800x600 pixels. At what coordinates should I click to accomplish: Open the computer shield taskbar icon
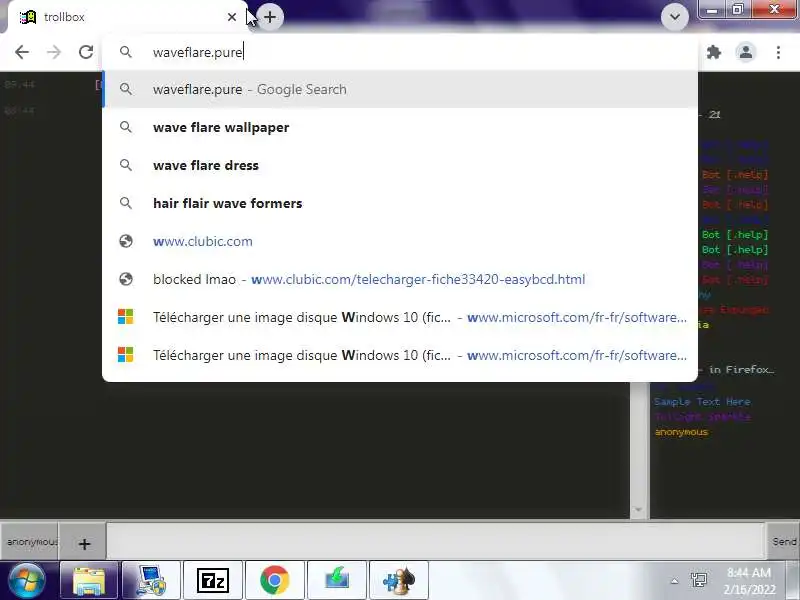click(x=151, y=581)
